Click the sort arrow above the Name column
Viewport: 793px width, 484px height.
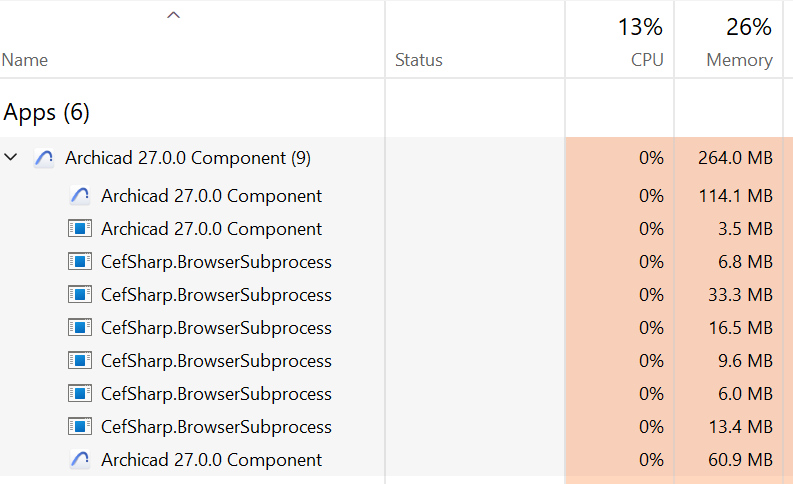(x=174, y=15)
